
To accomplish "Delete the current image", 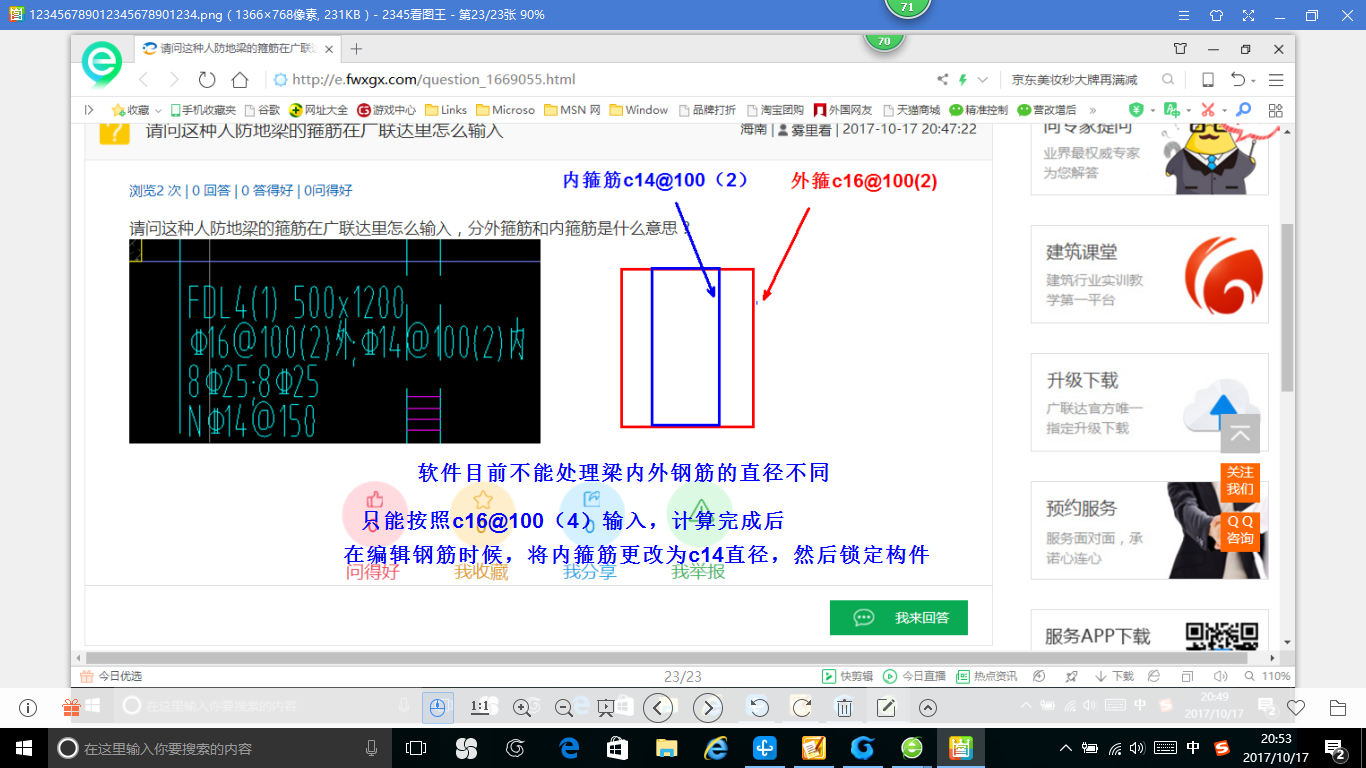I will [x=844, y=708].
